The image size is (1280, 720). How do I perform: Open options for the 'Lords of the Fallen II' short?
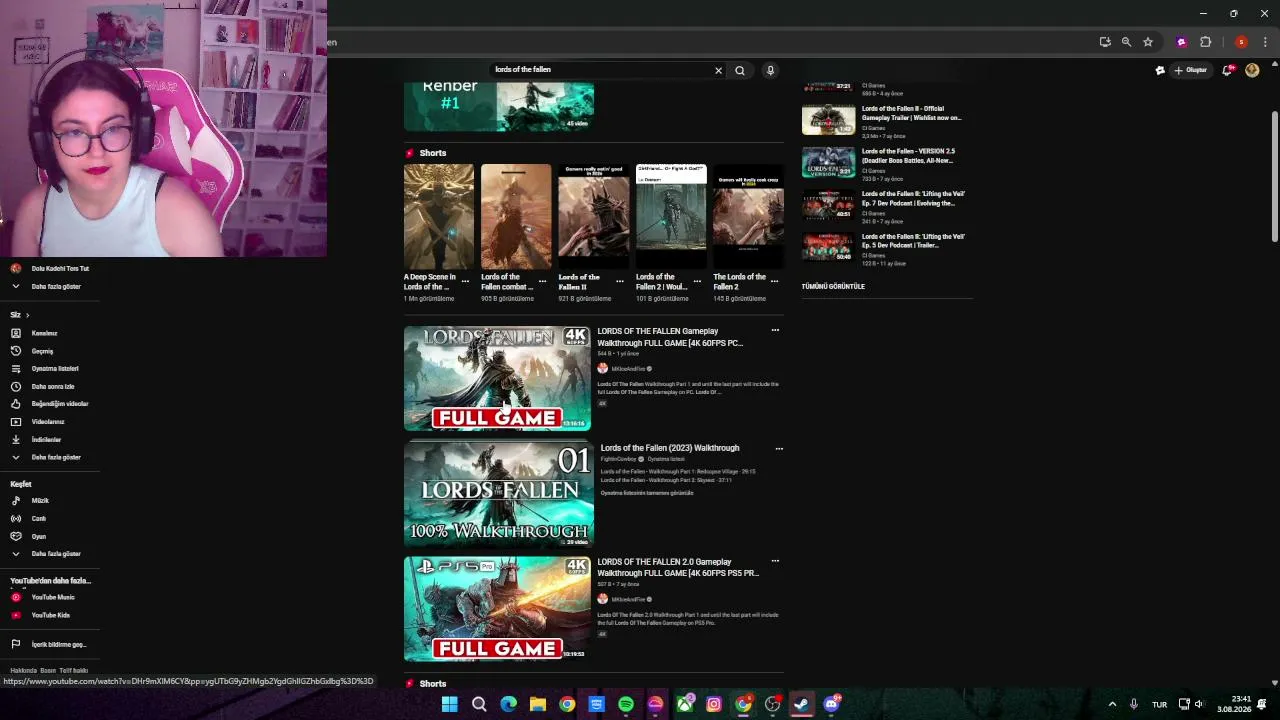click(x=620, y=281)
